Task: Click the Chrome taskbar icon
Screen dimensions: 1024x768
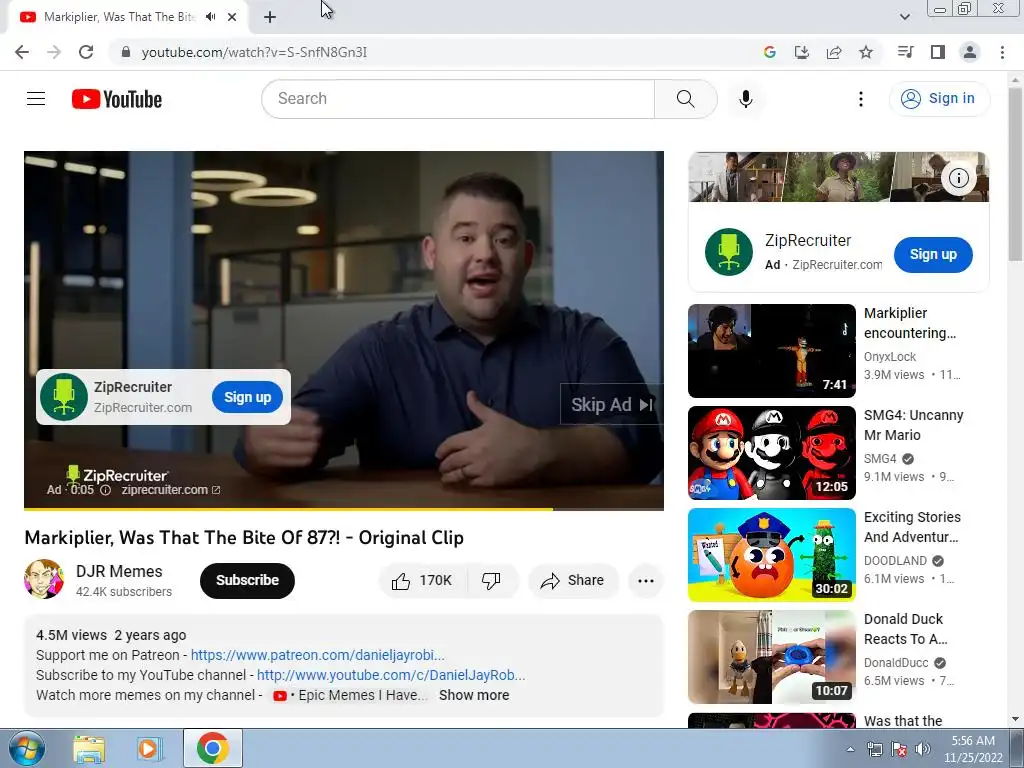Action: click(x=212, y=748)
